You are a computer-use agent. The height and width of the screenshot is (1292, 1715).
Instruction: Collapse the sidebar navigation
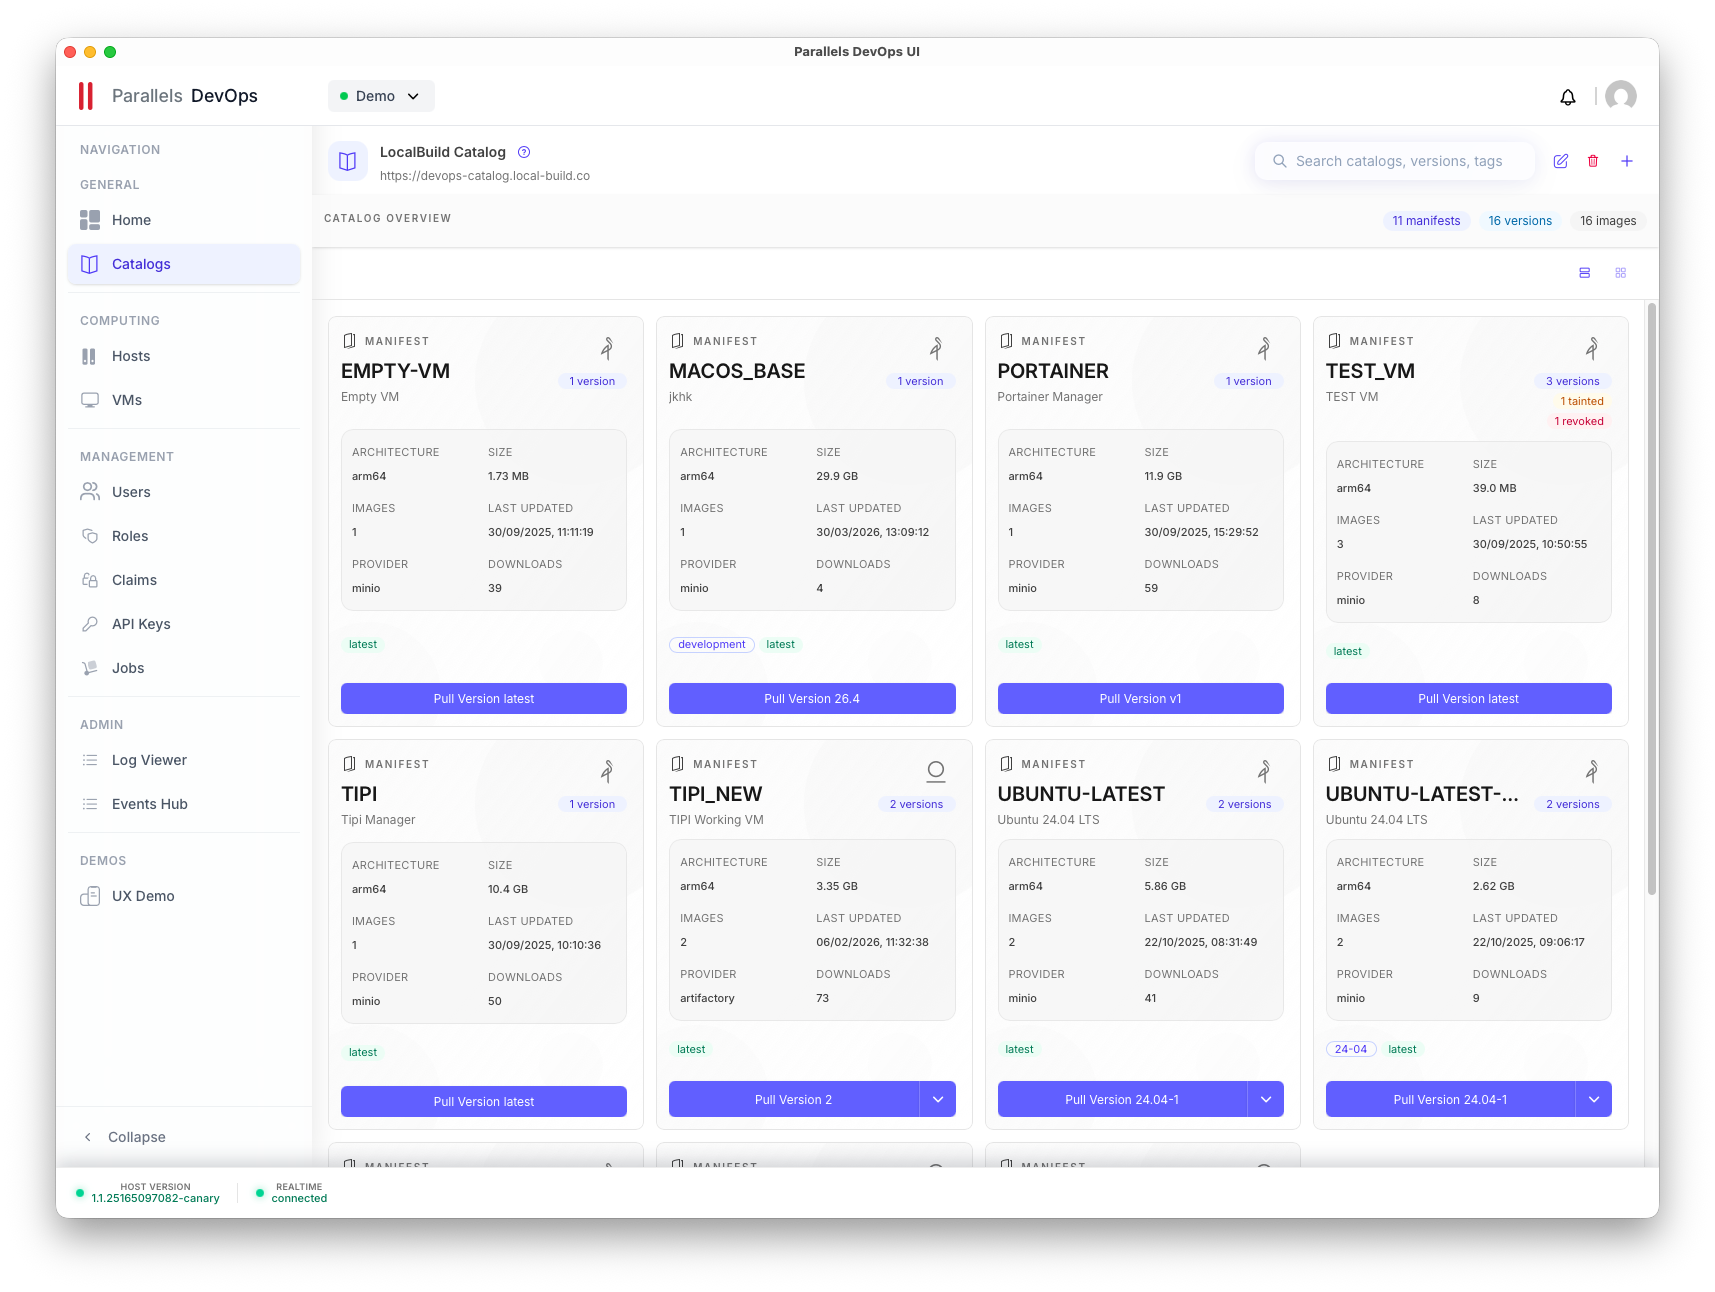124,1137
